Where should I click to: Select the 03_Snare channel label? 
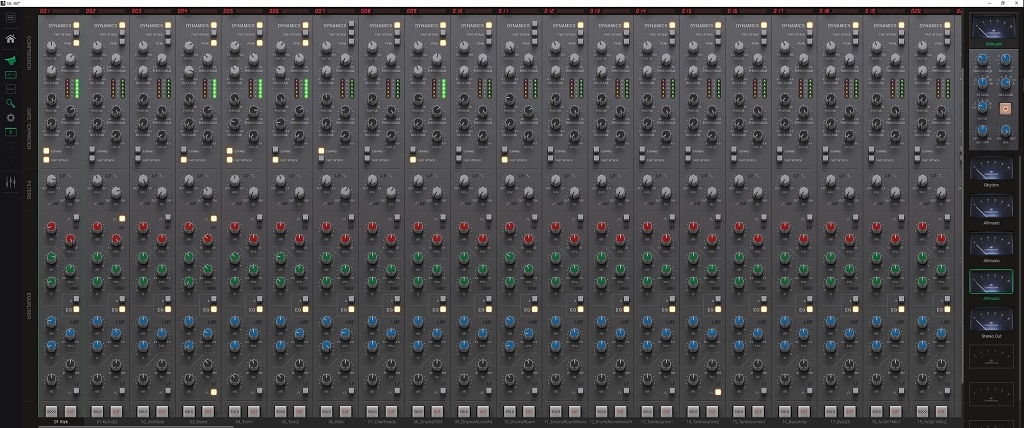pyautogui.click(x=200, y=422)
